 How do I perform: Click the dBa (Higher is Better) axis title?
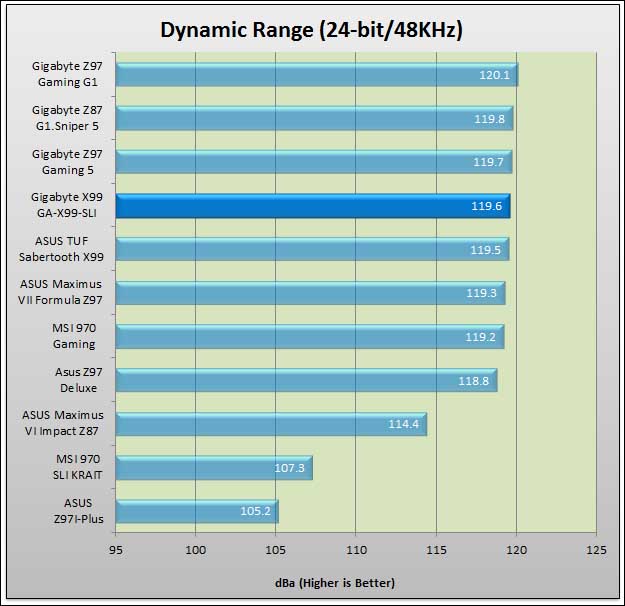click(x=335, y=583)
